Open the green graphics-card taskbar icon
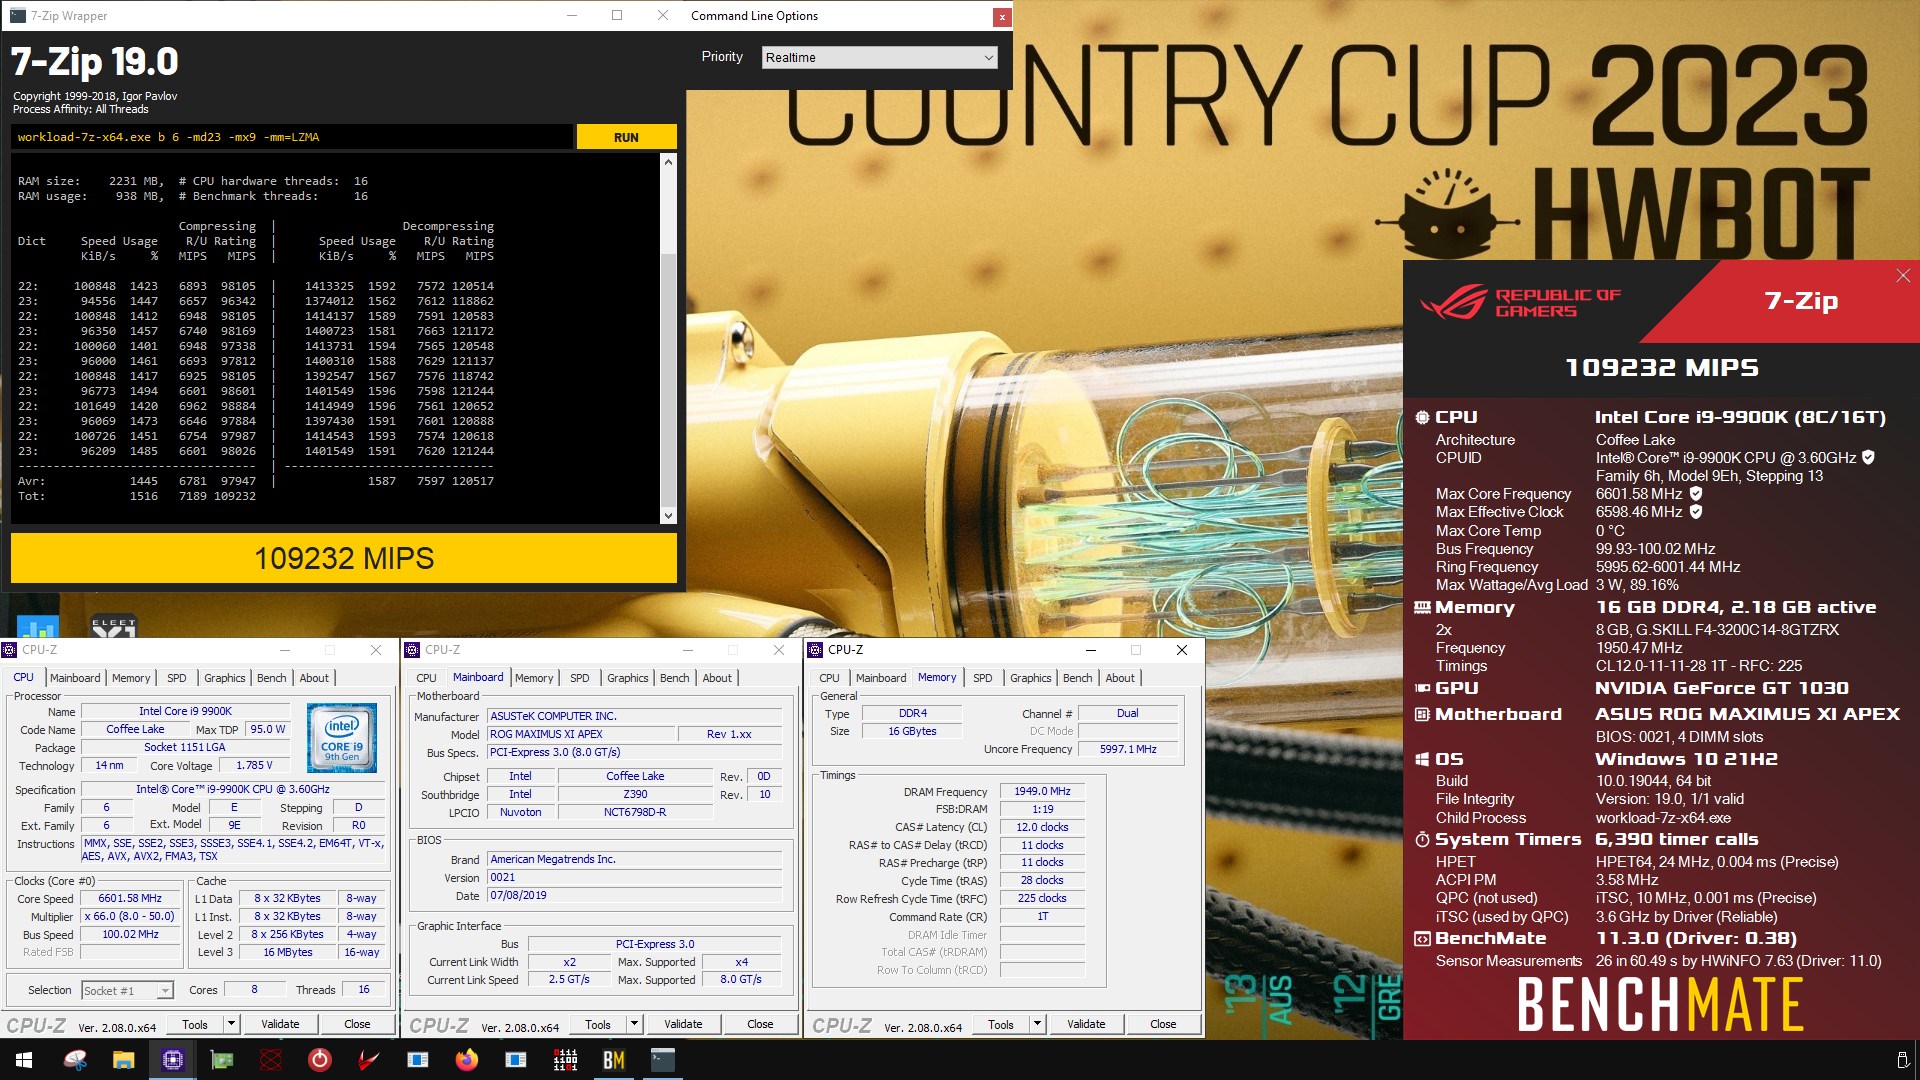This screenshot has width=1920, height=1080. [x=222, y=1060]
